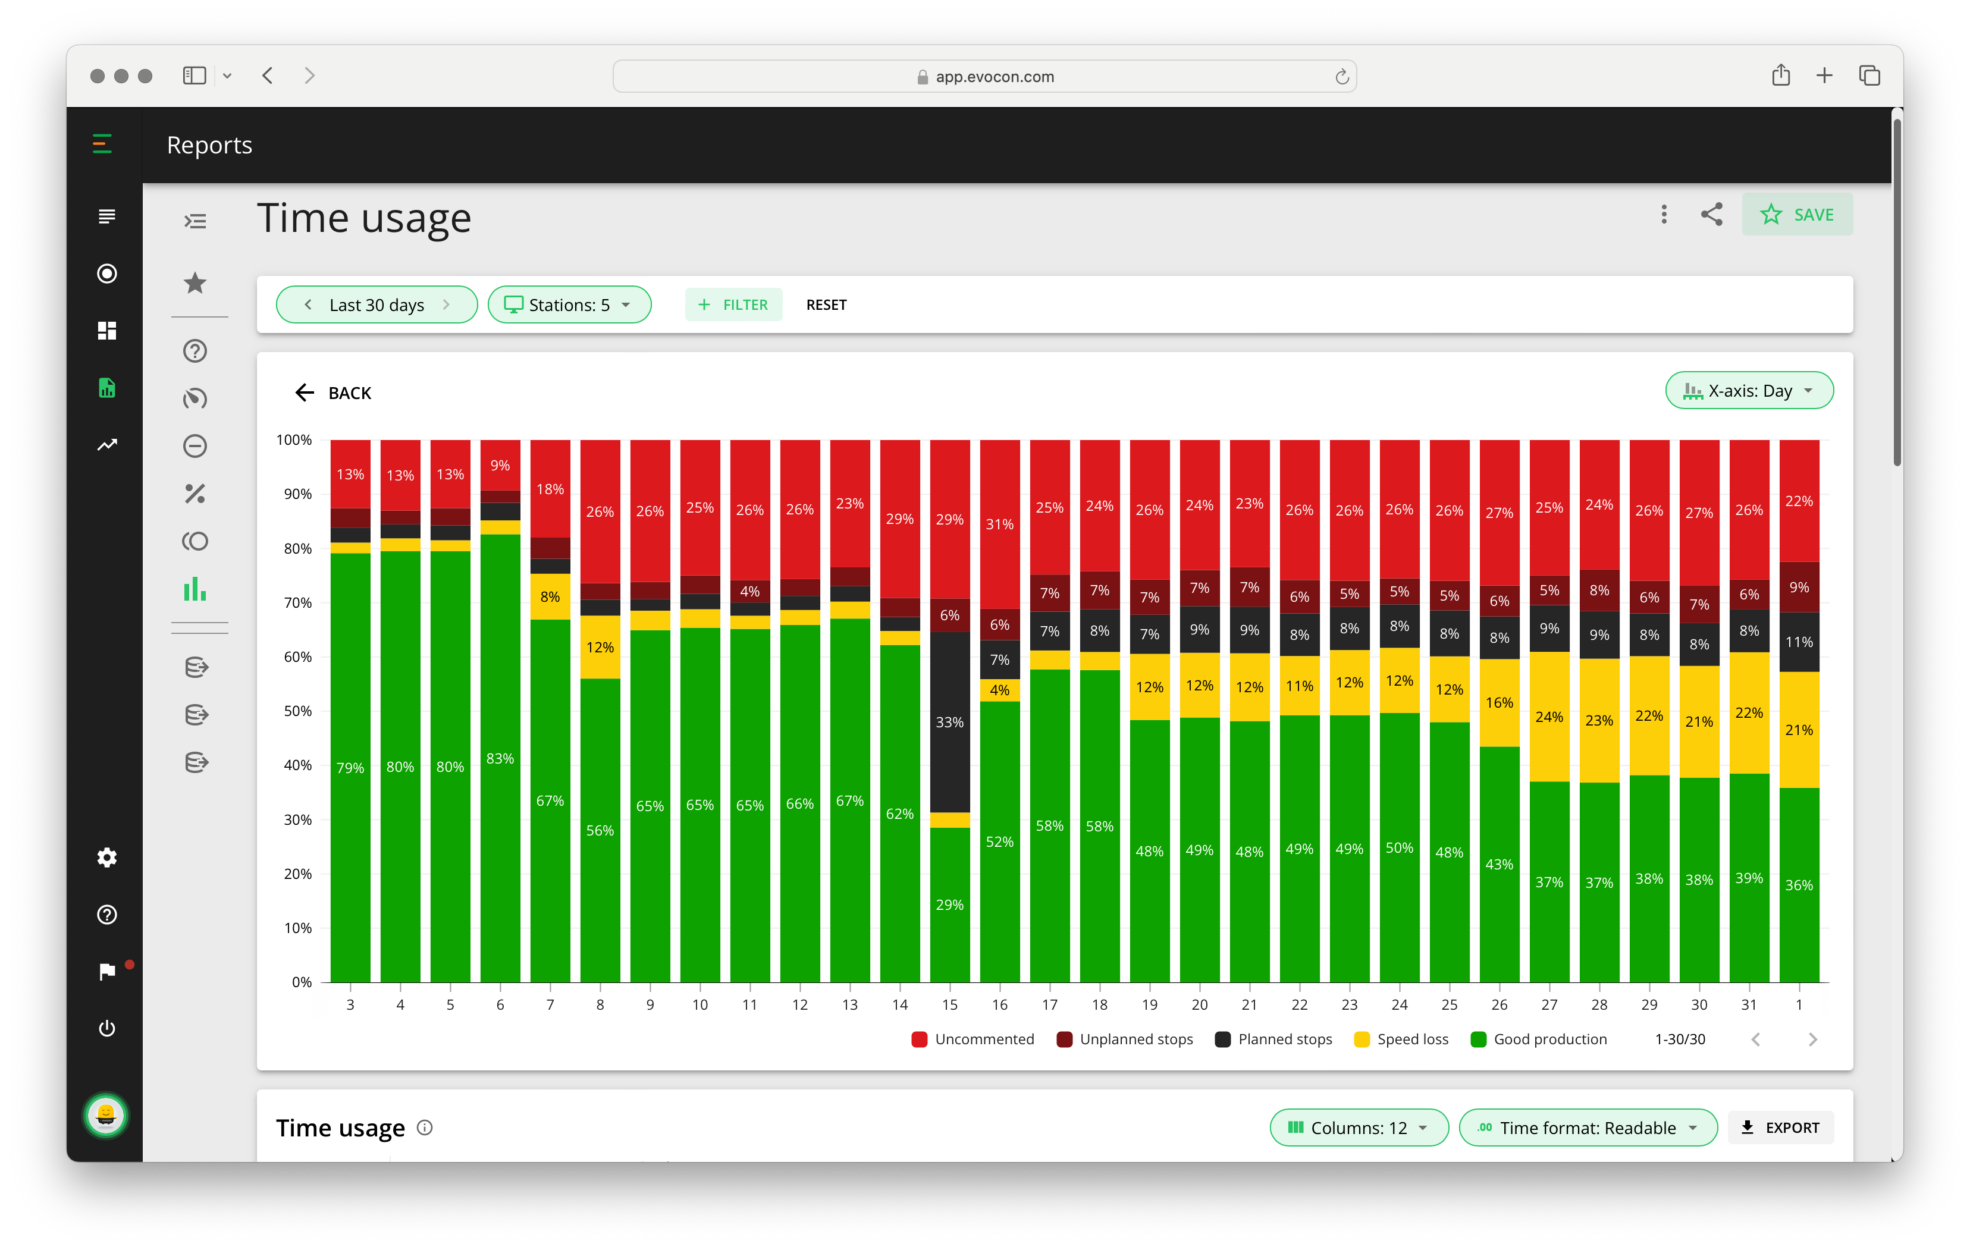Open the Recycle/History icon in sidebar
This screenshot has height=1250, width=1970.
tap(197, 398)
